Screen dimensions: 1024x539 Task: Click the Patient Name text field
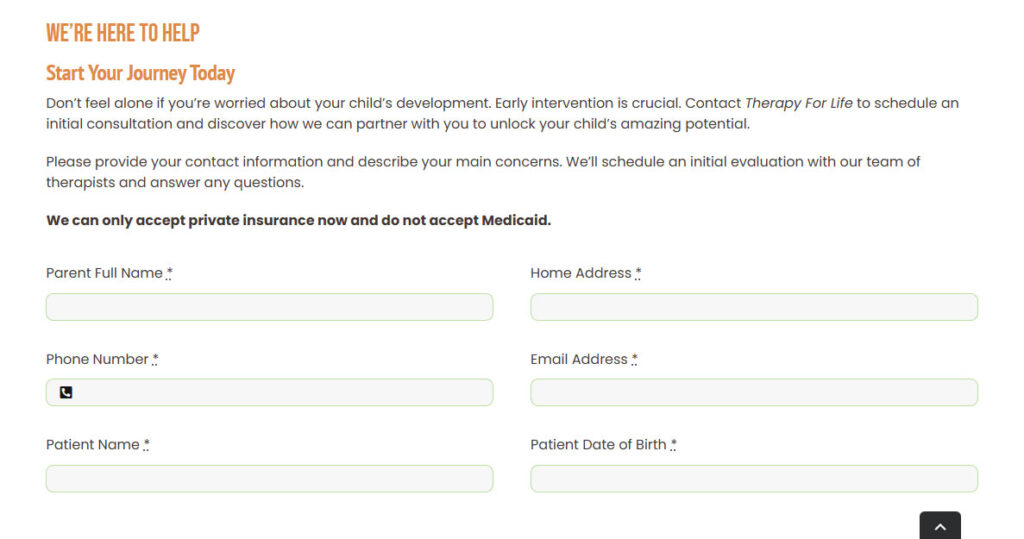pos(269,479)
